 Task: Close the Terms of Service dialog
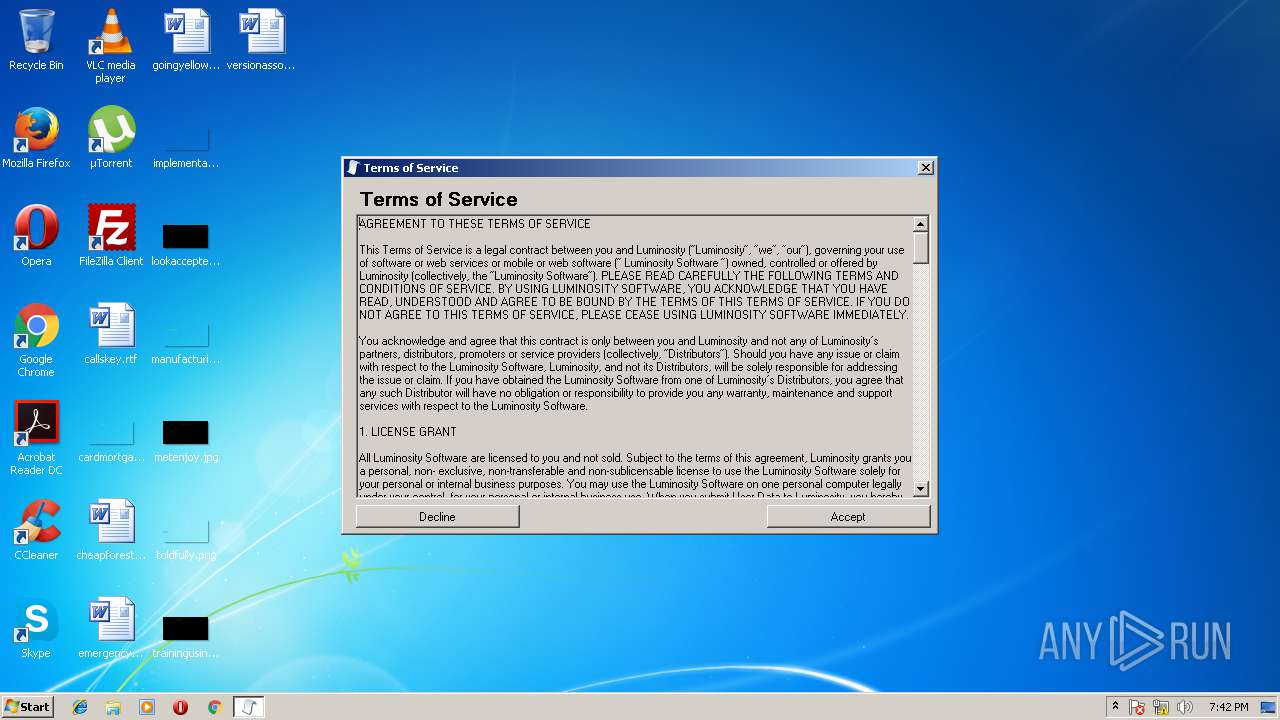(x=925, y=167)
